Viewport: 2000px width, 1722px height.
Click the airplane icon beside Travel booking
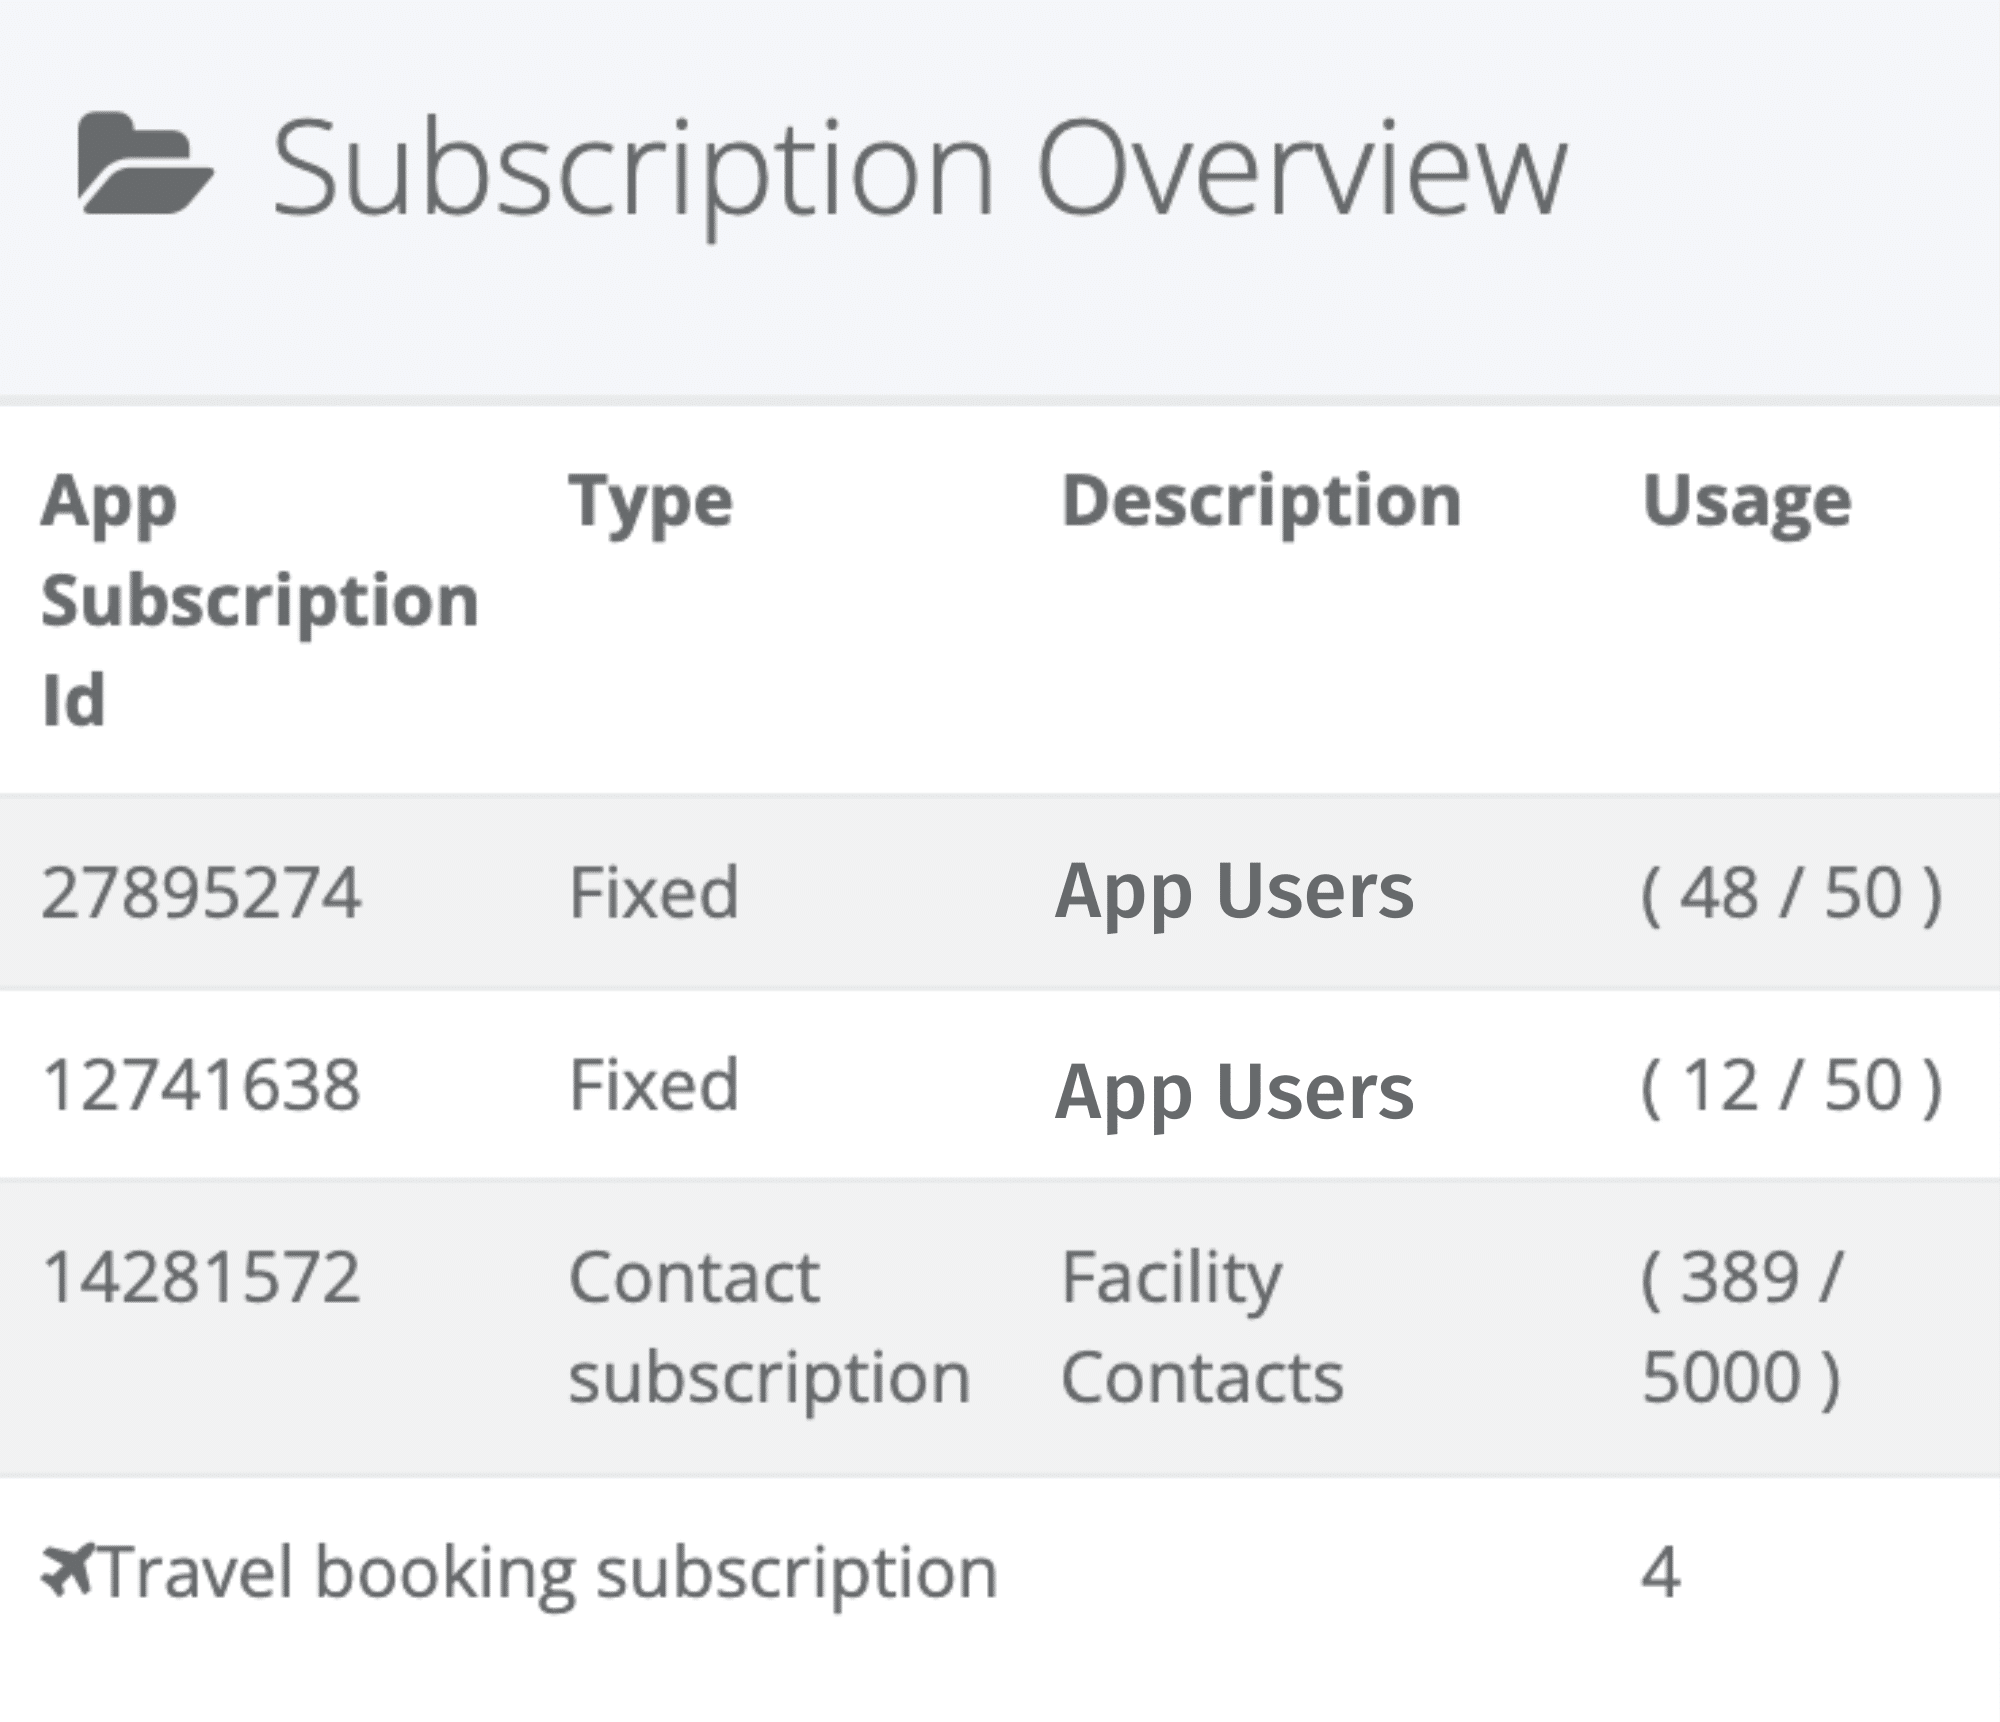(67, 1569)
